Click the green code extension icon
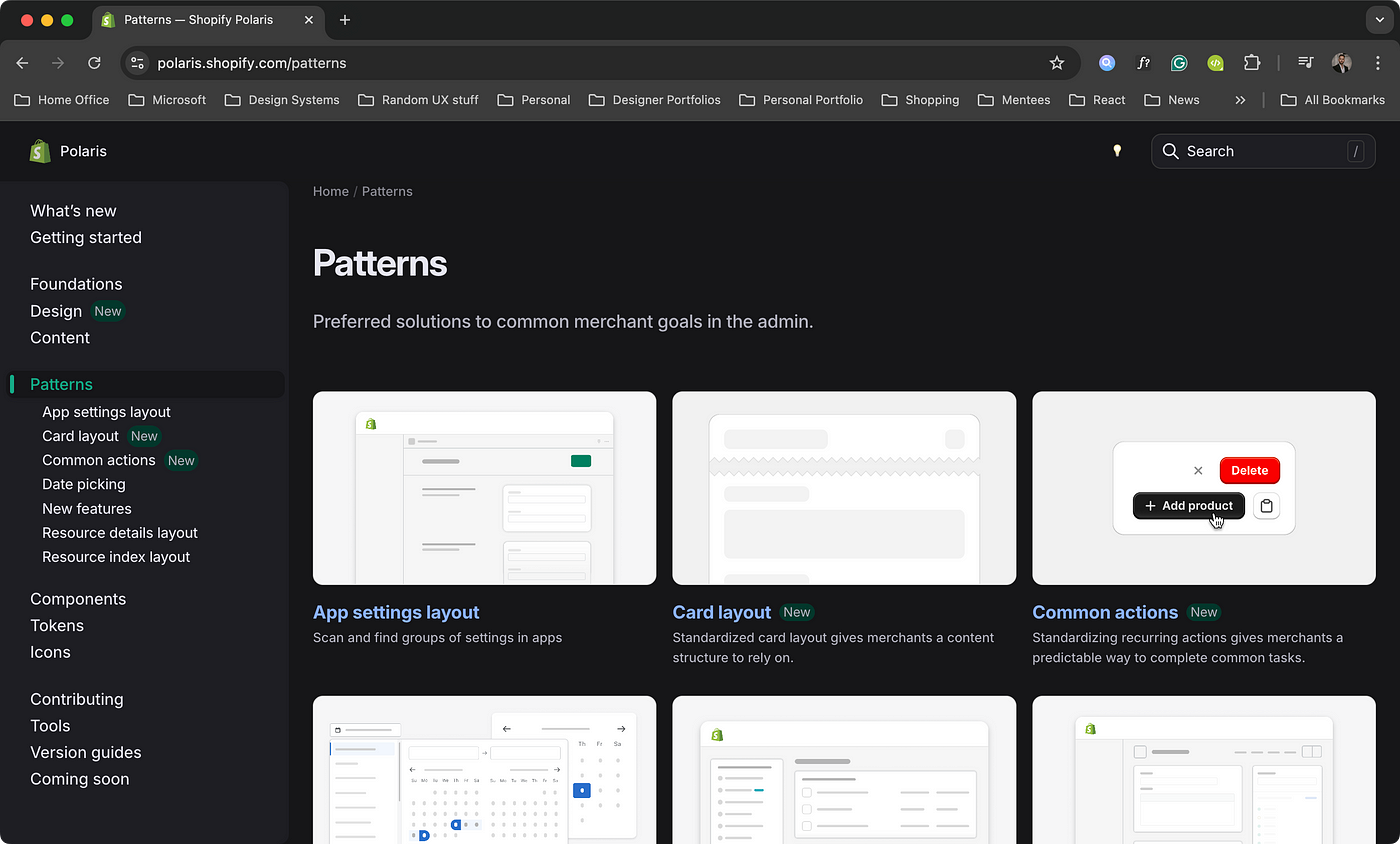 click(x=1215, y=62)
